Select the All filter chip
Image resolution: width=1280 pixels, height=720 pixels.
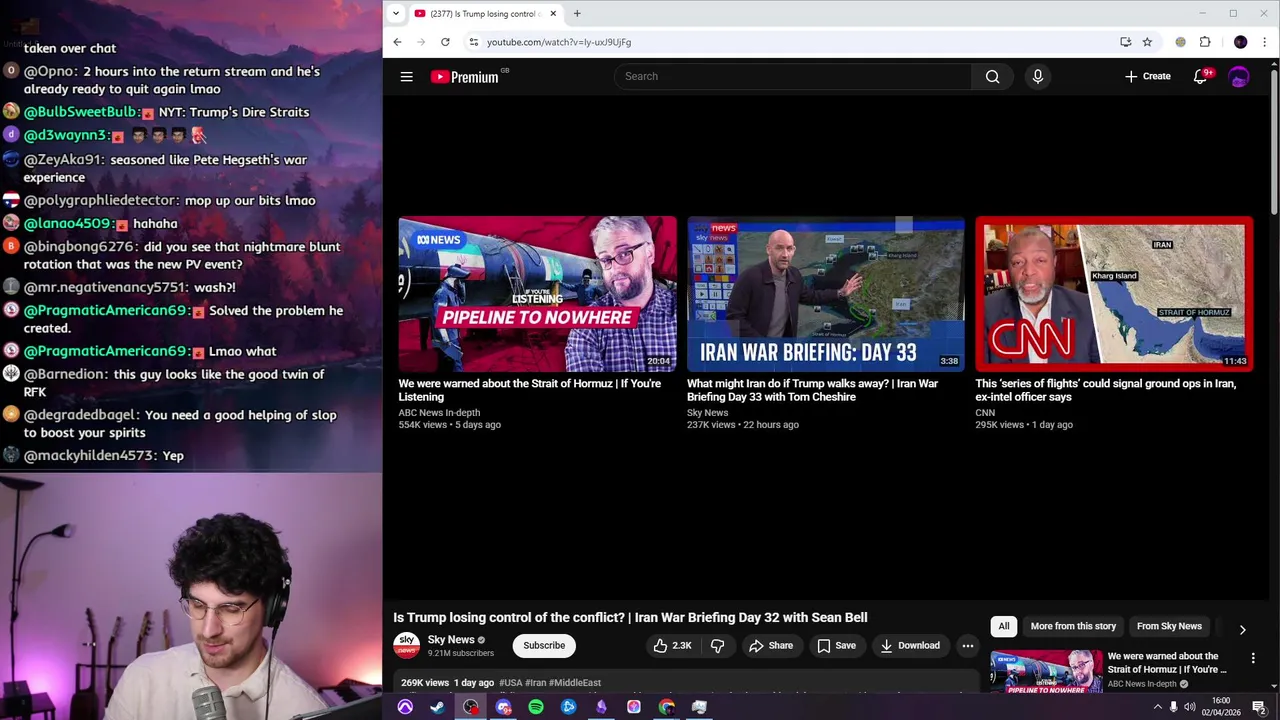coord(1003,627)
